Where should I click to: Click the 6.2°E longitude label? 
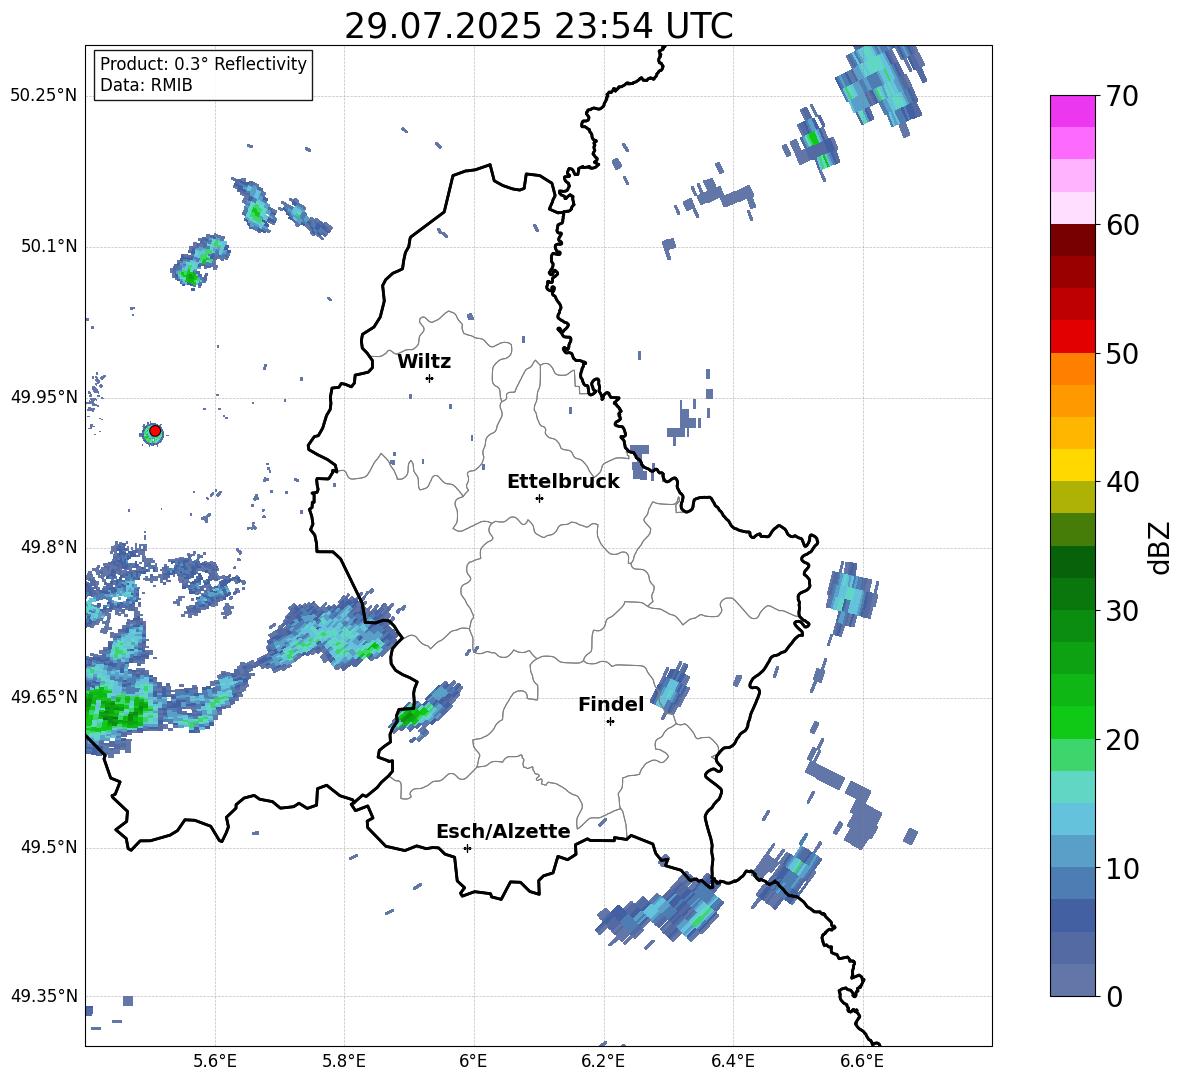[x=603, y=1061]
